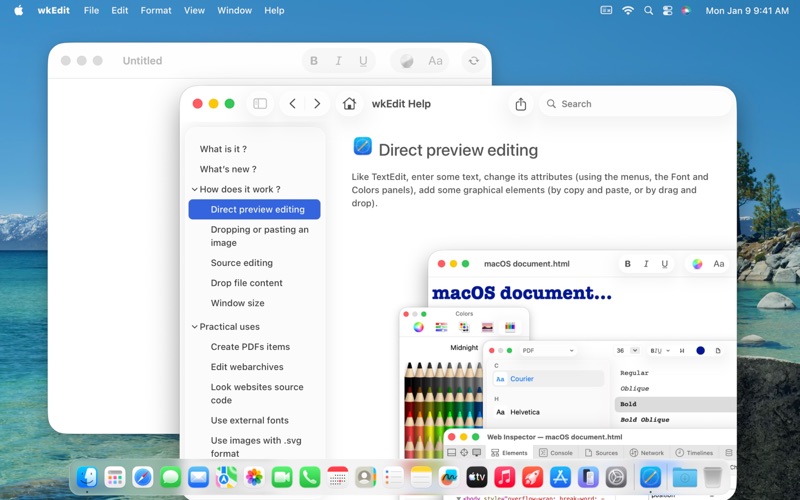This screenshot has width=800, height=500.
Task: Open the "What is it ?" help topic
Action: (x=223, y=149)
